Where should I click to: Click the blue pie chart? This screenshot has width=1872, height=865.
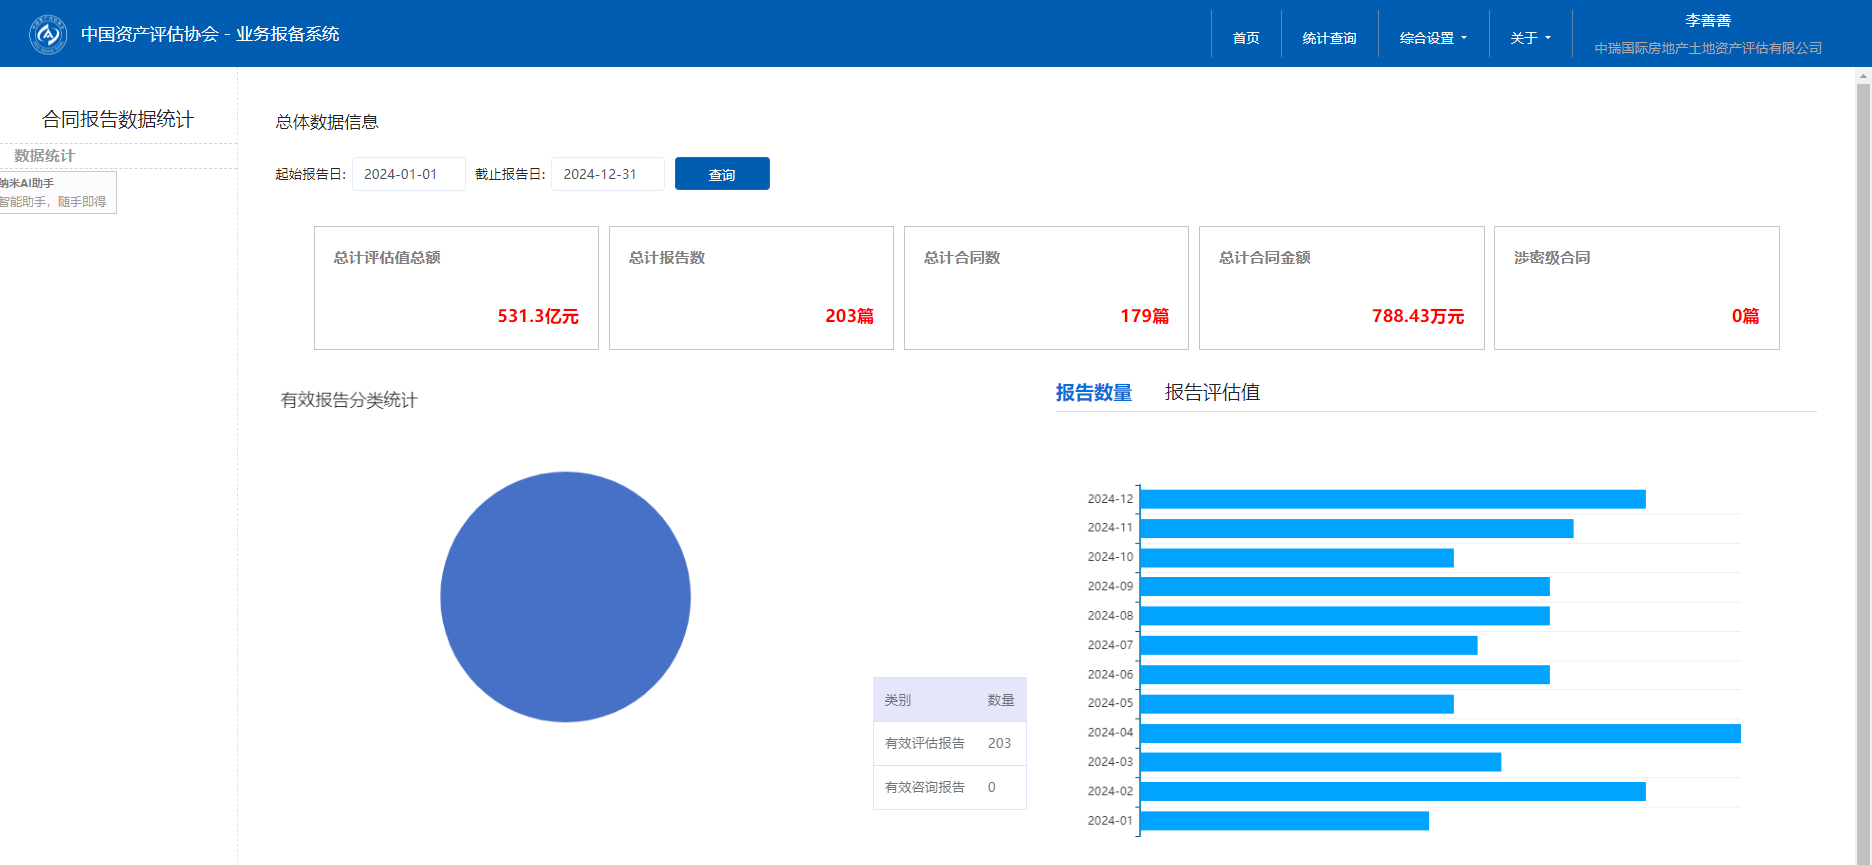tap(565, 597)
